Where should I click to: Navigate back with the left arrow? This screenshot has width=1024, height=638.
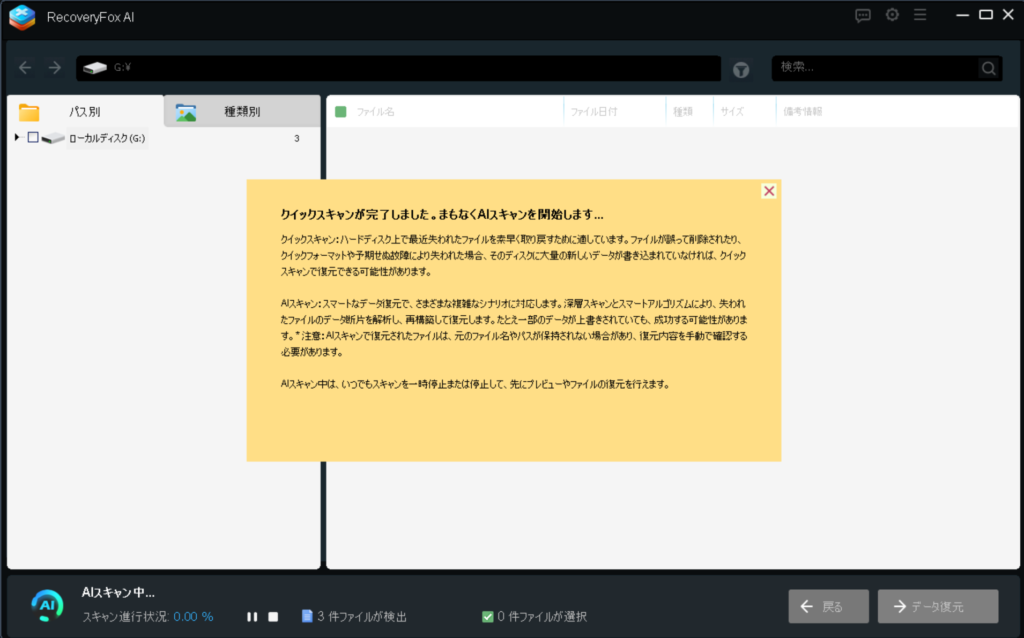(x=26, y=68)
